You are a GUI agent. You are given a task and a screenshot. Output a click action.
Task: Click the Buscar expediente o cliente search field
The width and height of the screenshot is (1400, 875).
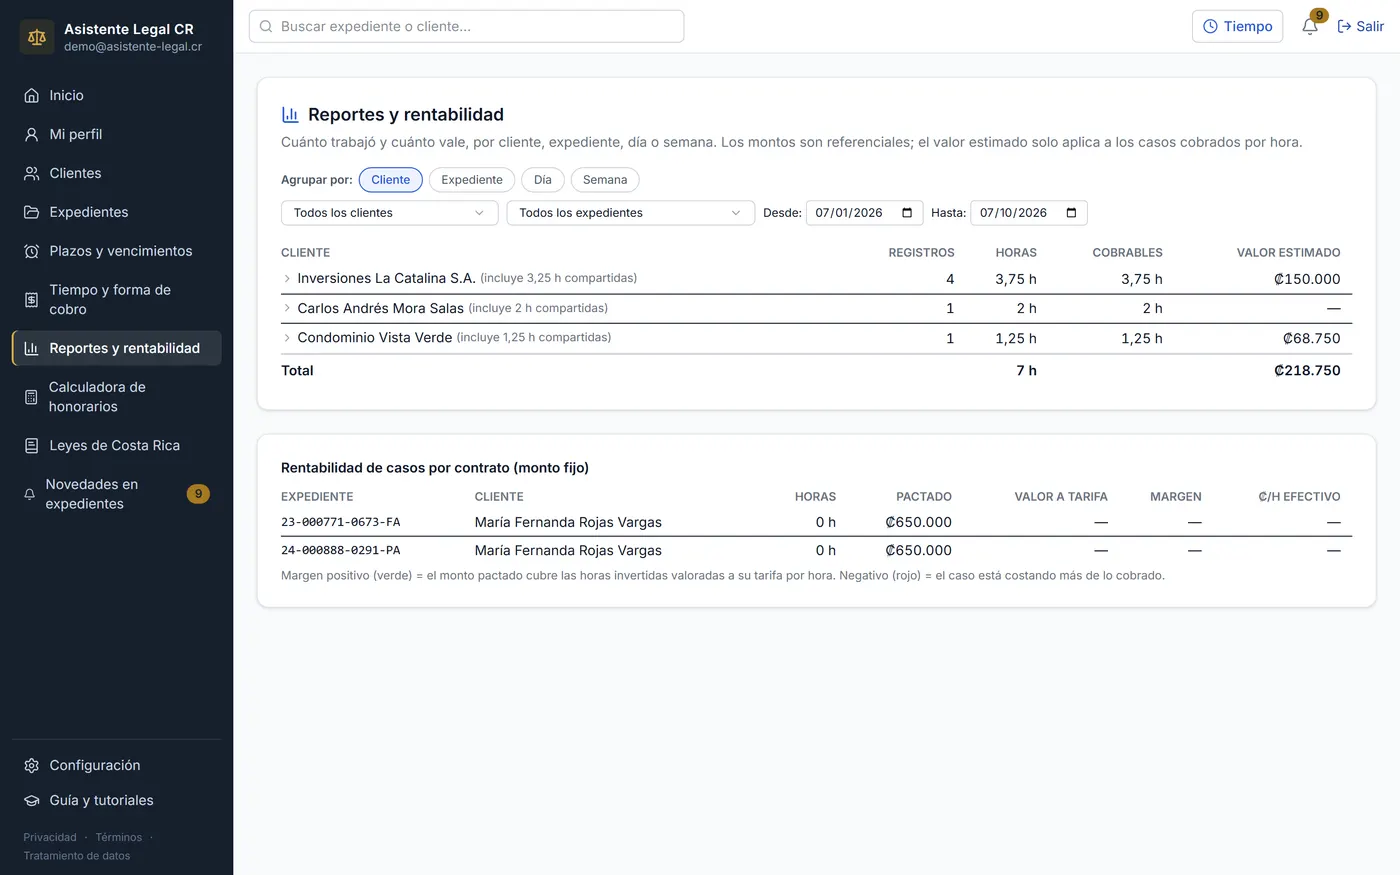(467, 27)
